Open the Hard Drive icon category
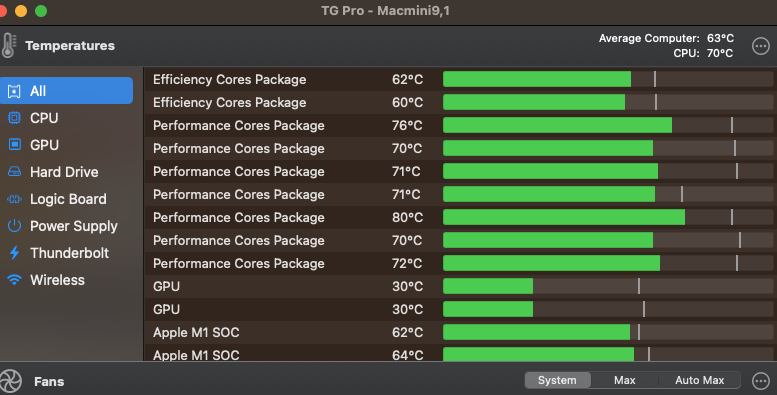The image size is (777, 395). click(14, 171)
